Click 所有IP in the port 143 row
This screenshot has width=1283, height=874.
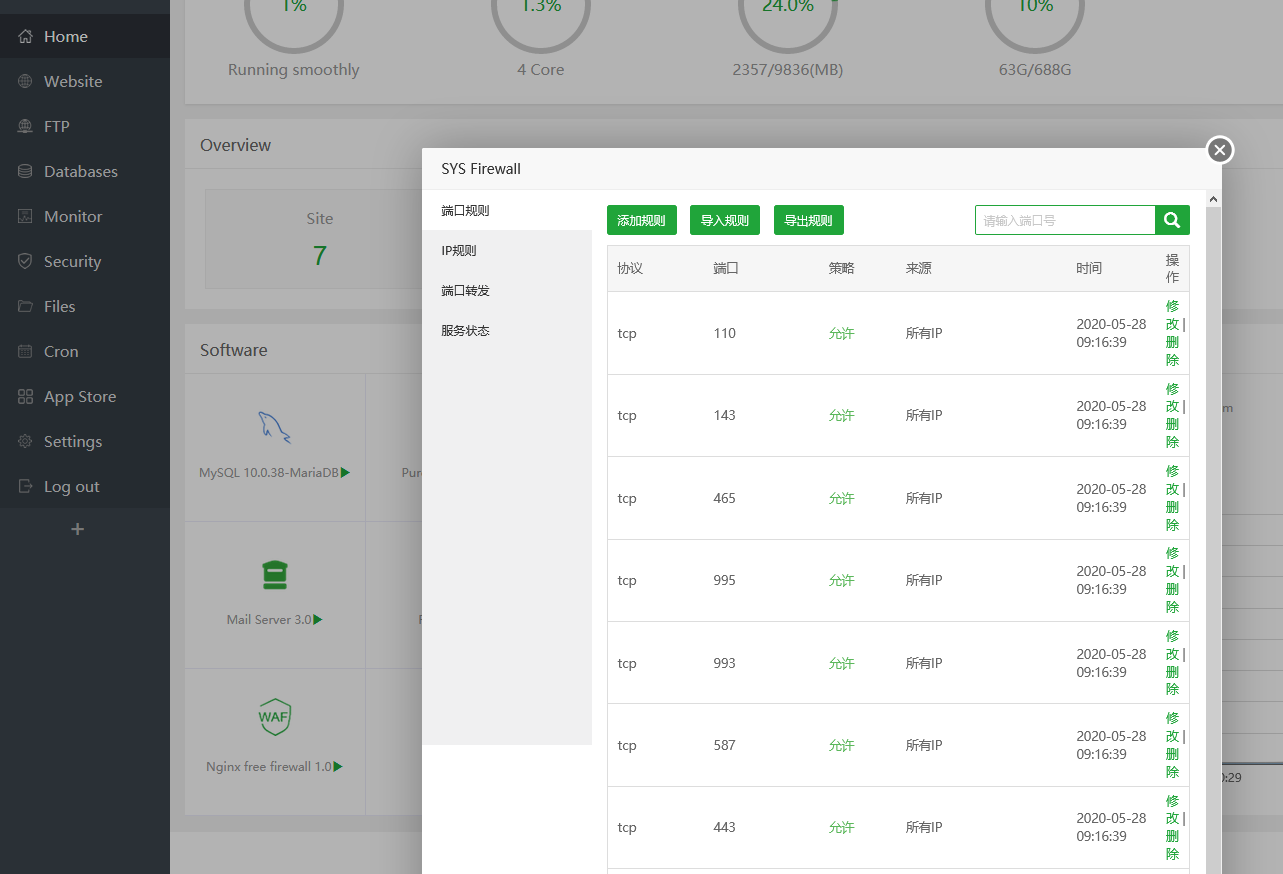coord(924,415)
